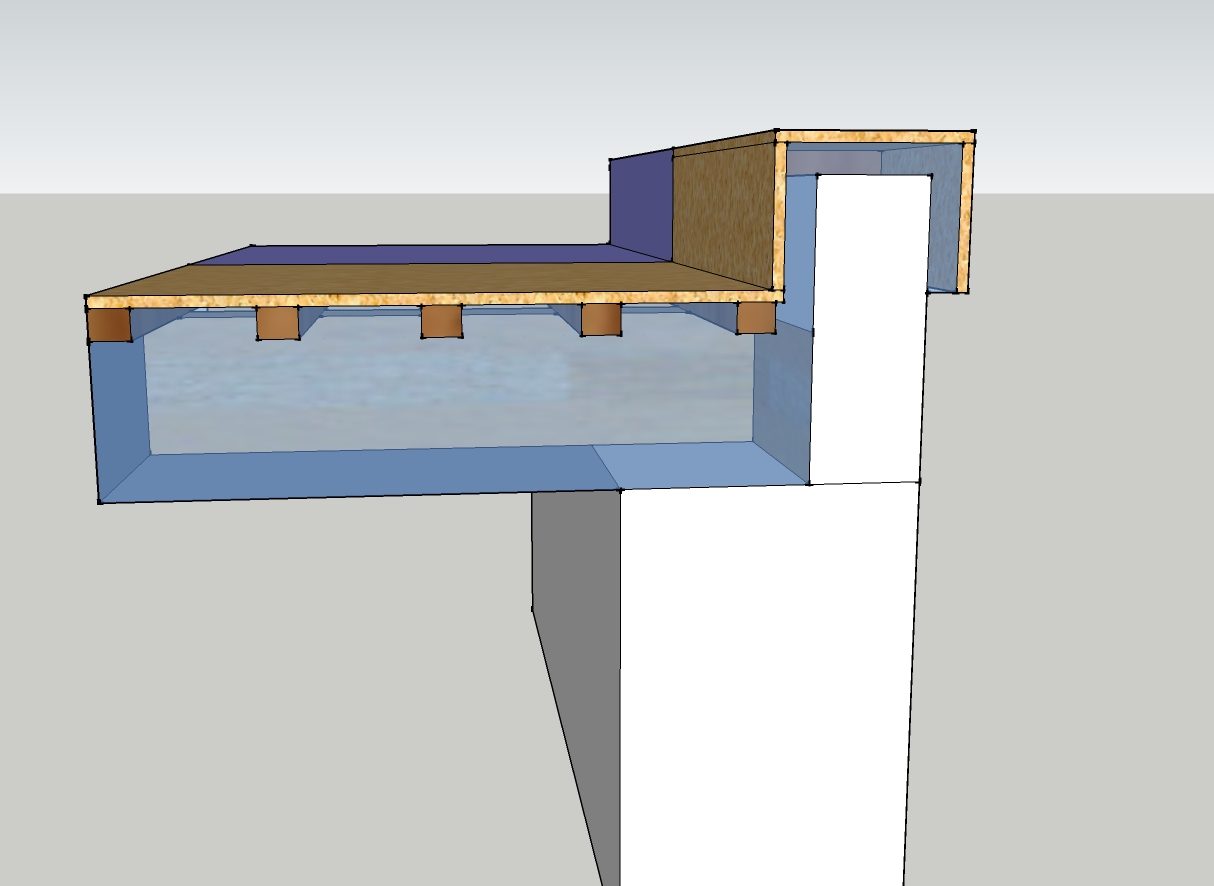The image size is (1214, 886).
Task: Select the brown textured vertical board face
Action: [x=724, y=215]
